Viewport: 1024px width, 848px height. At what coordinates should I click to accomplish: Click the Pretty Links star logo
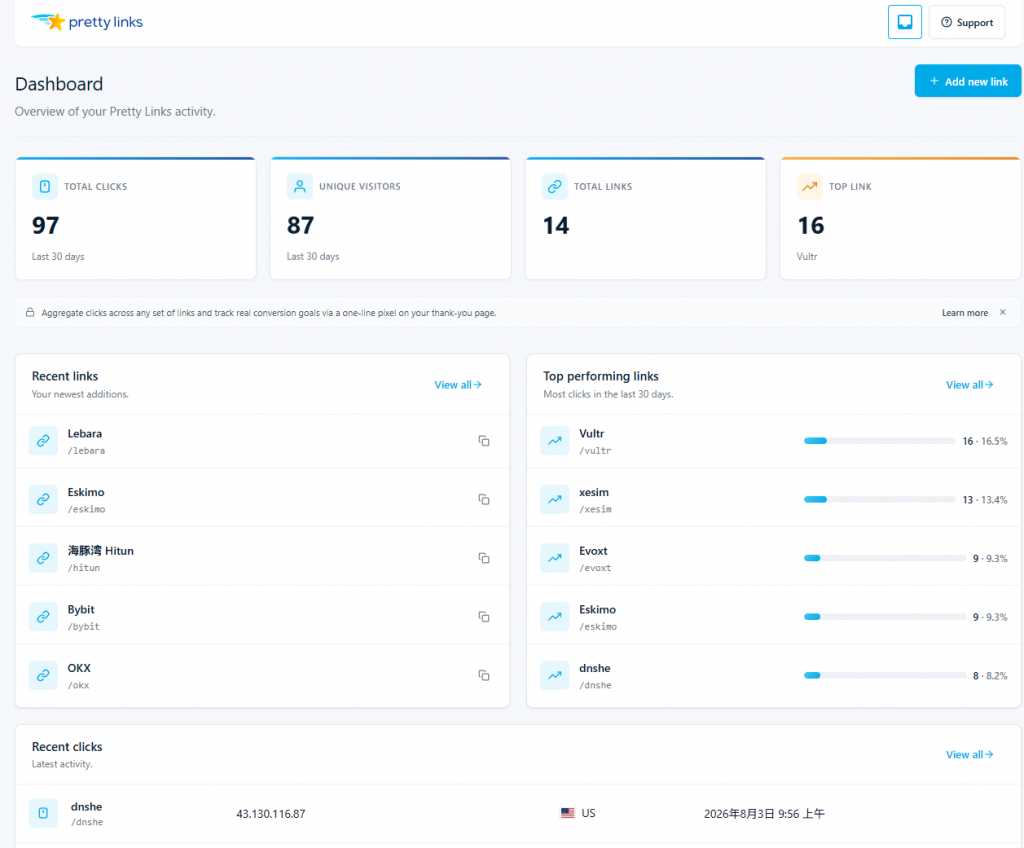(49, 22)
